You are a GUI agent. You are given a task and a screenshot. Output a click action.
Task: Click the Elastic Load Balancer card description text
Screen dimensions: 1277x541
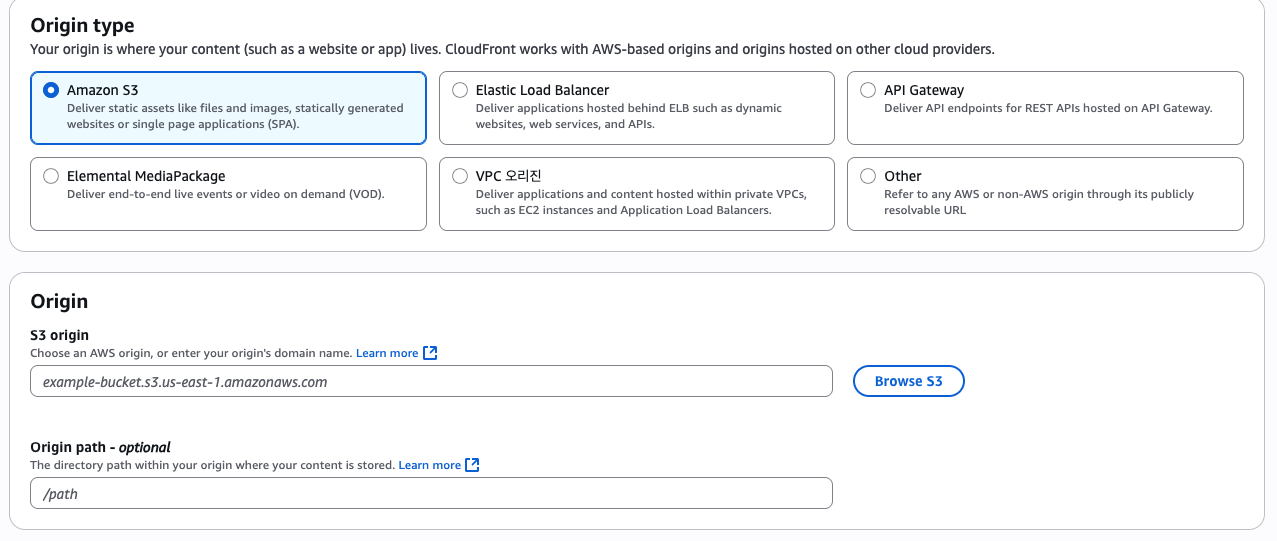628,116
